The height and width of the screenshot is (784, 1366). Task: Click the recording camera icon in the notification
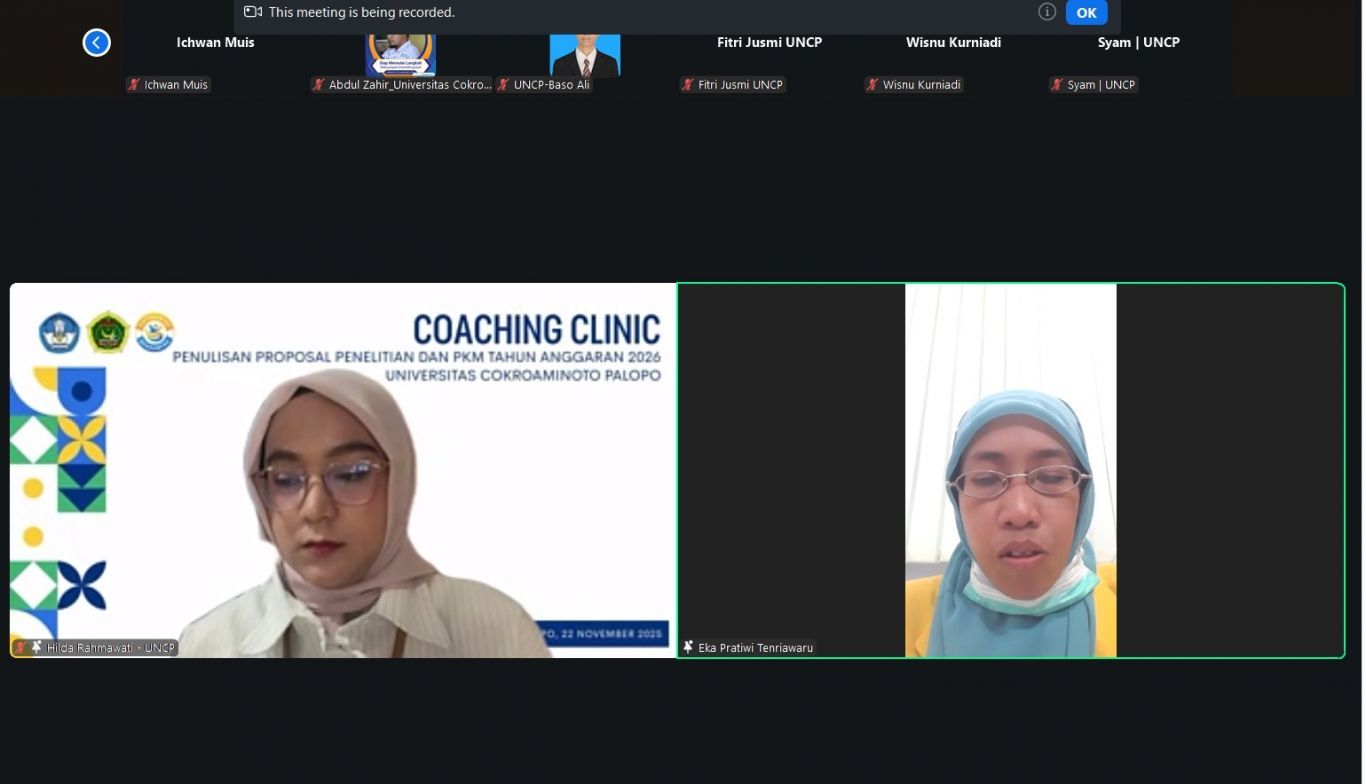coord(253,12)
